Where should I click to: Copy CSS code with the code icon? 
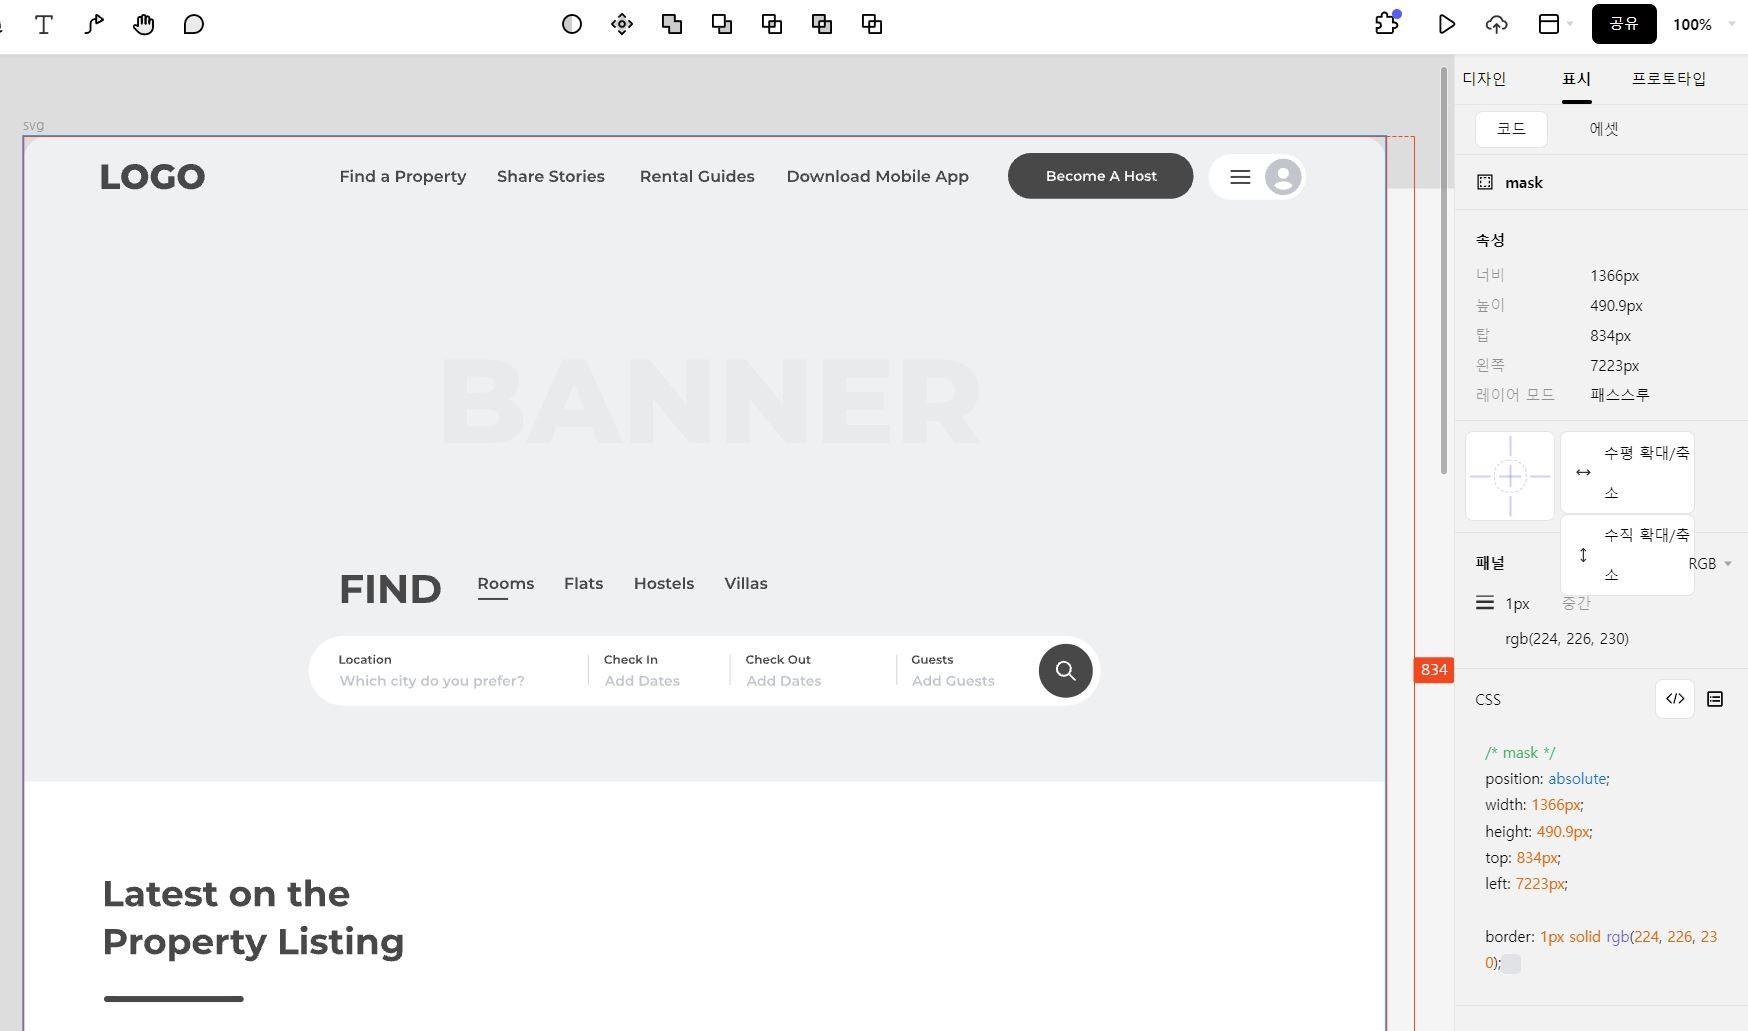pyautogui.click(x=1675, y=699)
